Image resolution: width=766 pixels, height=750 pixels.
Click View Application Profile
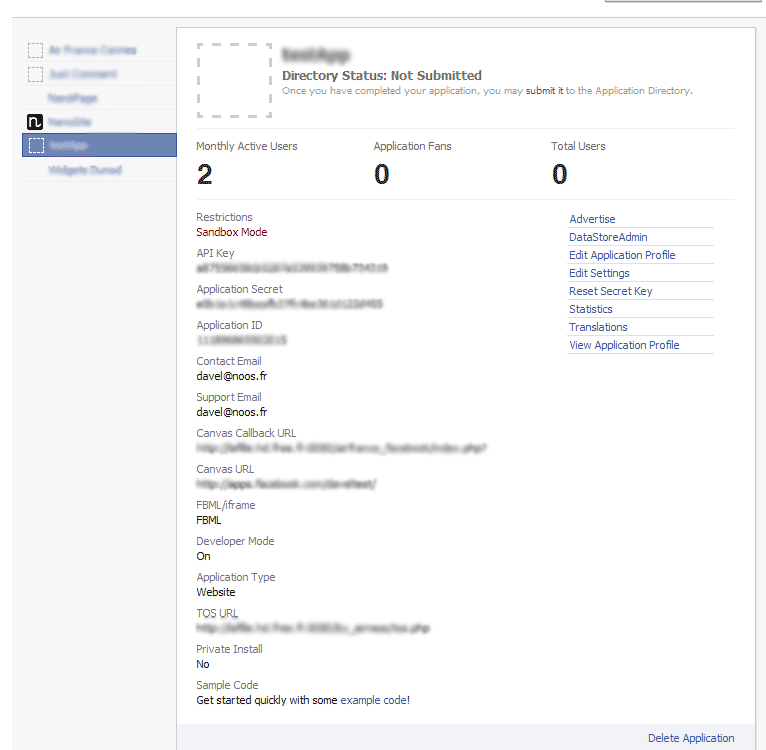(x=624, y=345)
